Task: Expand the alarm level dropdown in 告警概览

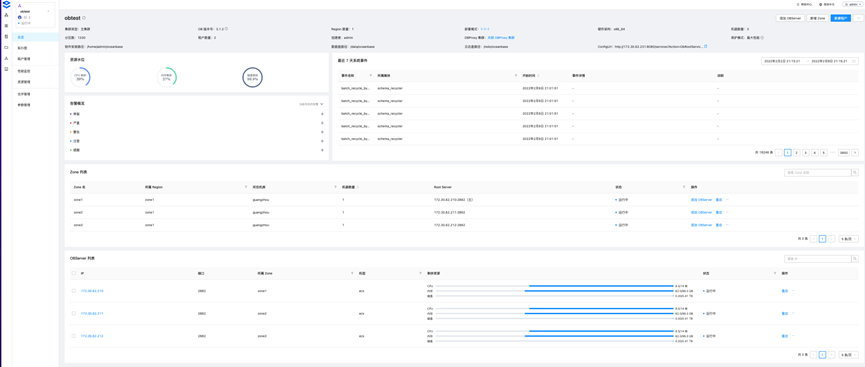Action: [x=311, y=103]
